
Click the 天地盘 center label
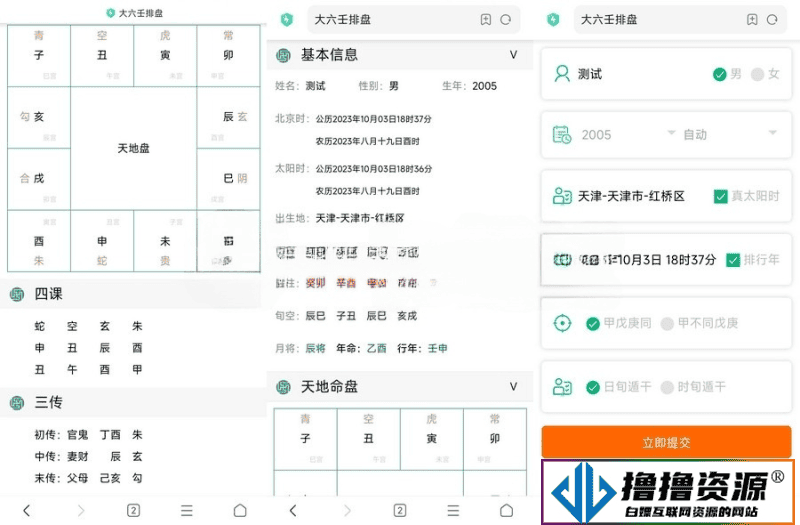pyautogui.click(x=133, y=148)
